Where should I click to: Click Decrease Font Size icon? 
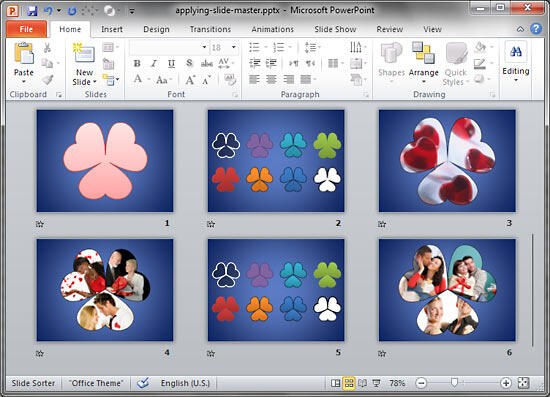click(206, 80)
